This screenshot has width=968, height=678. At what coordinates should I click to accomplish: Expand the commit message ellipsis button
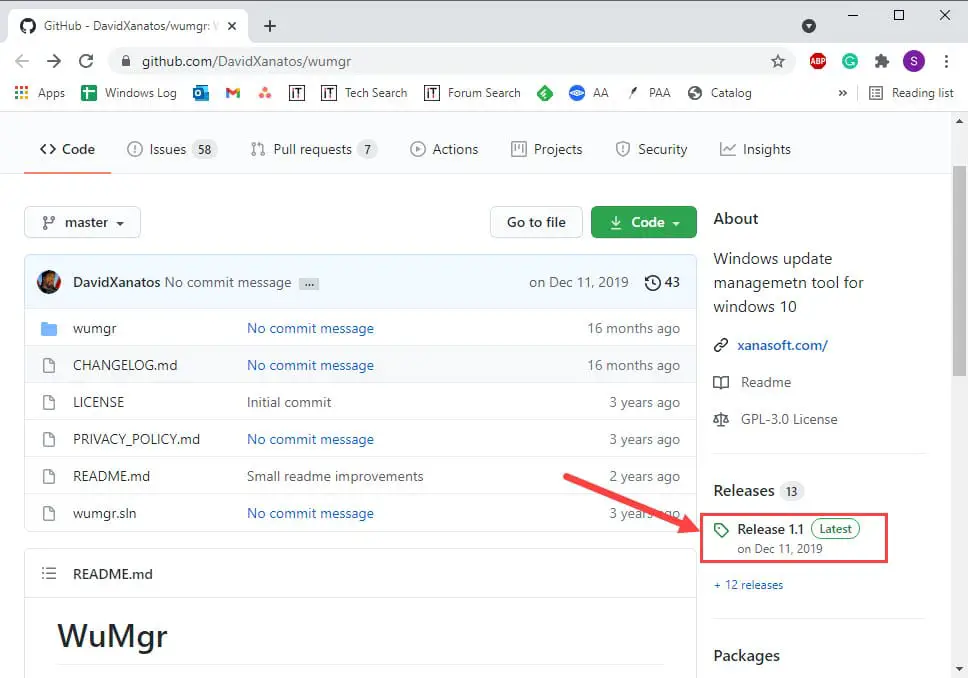pyautogui.click(x=309, y=284)
